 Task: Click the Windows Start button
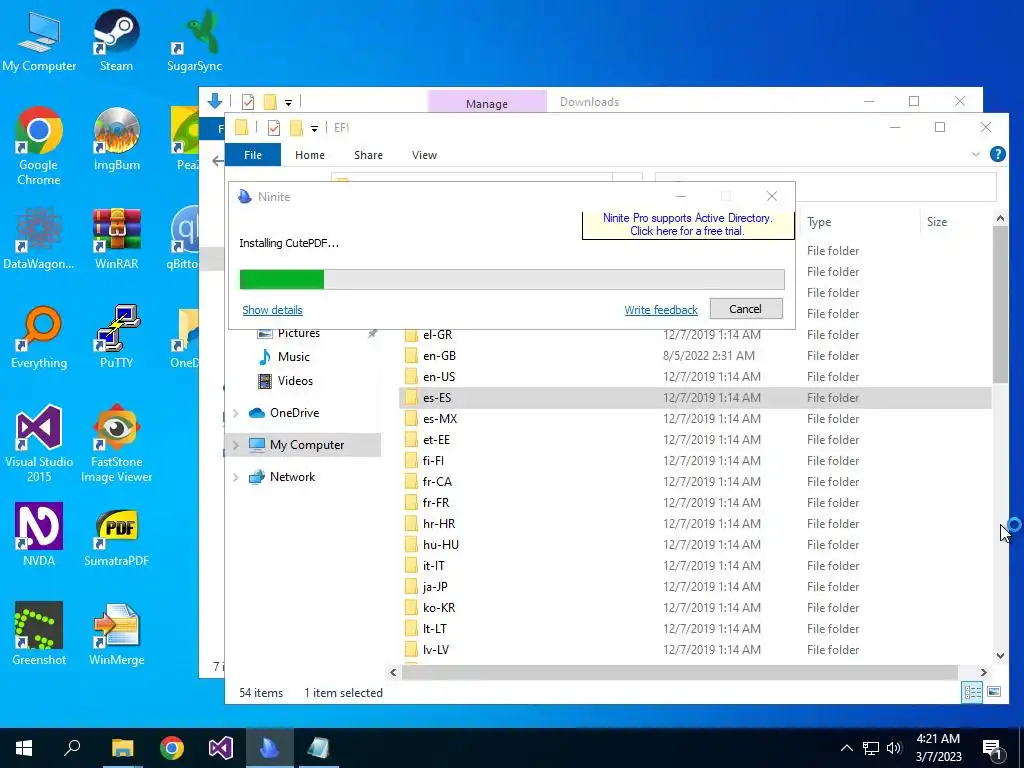24,748
